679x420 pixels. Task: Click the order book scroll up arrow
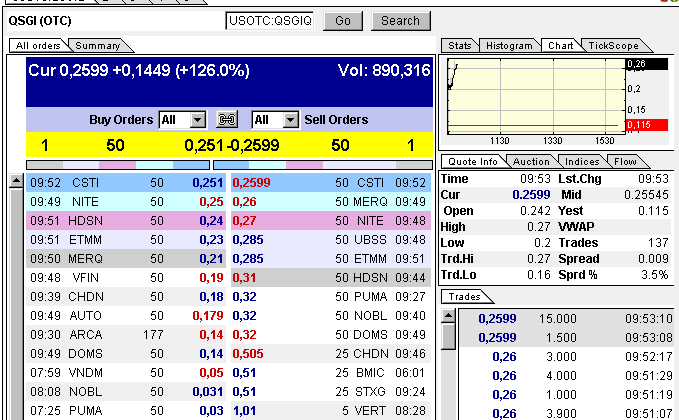point(16,182)
